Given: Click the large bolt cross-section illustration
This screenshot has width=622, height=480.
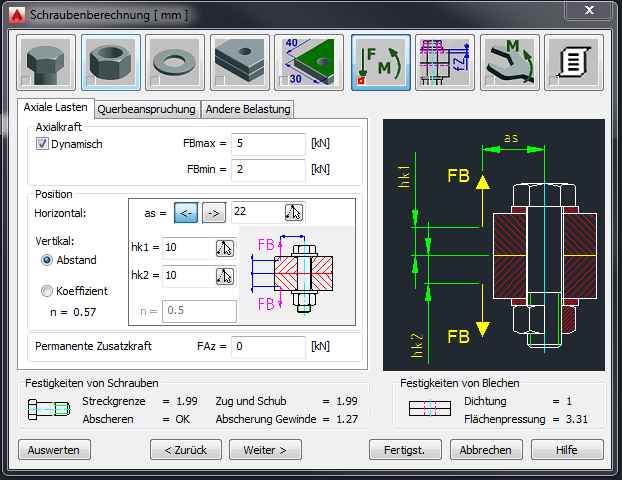Looking at the screenshot, I should pyautogui.click(x=493, y=245).
